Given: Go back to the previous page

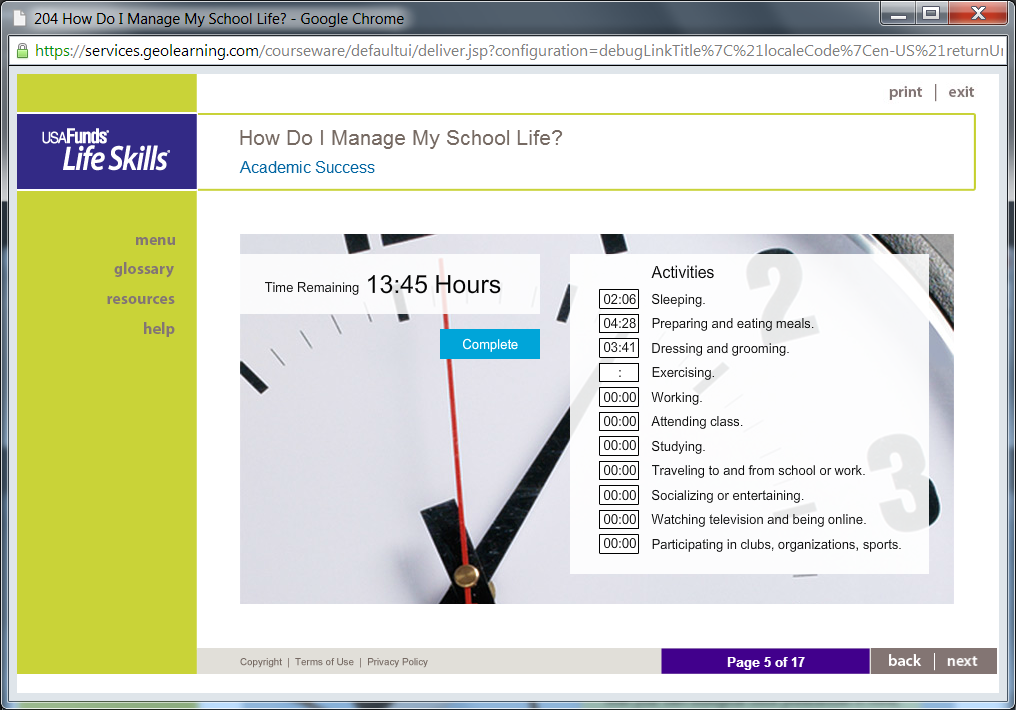Looking at the screenshot, I should point(904,661).
